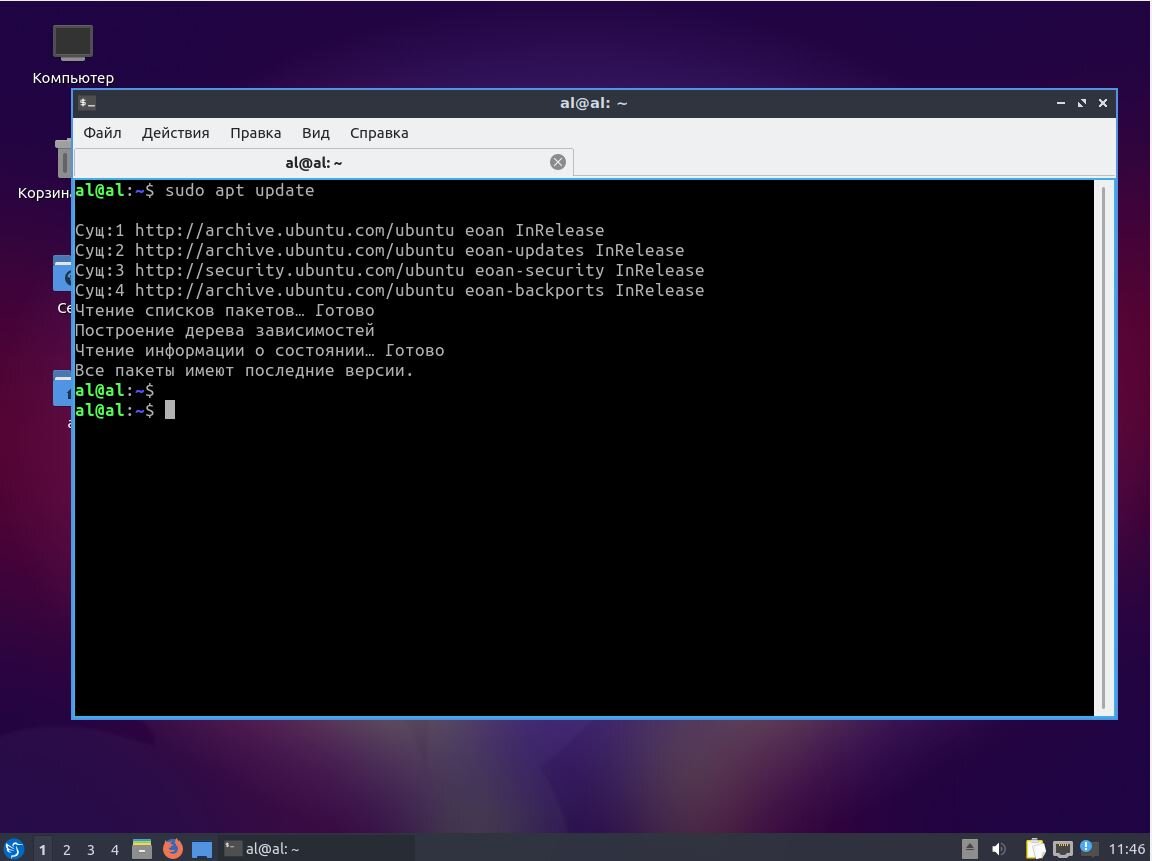Open the Правка menu
This screenshot has width=1152, height=861.
coord(256,133)
